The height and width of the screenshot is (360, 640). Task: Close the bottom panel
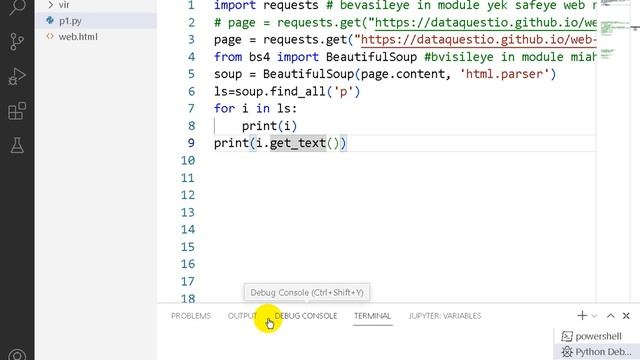pos(626,316)
